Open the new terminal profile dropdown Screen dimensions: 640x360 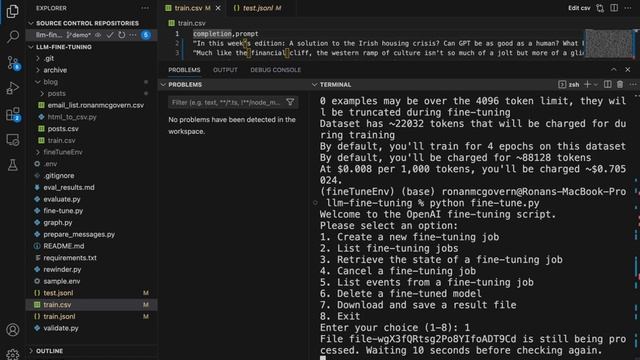(x=596, y=84)
